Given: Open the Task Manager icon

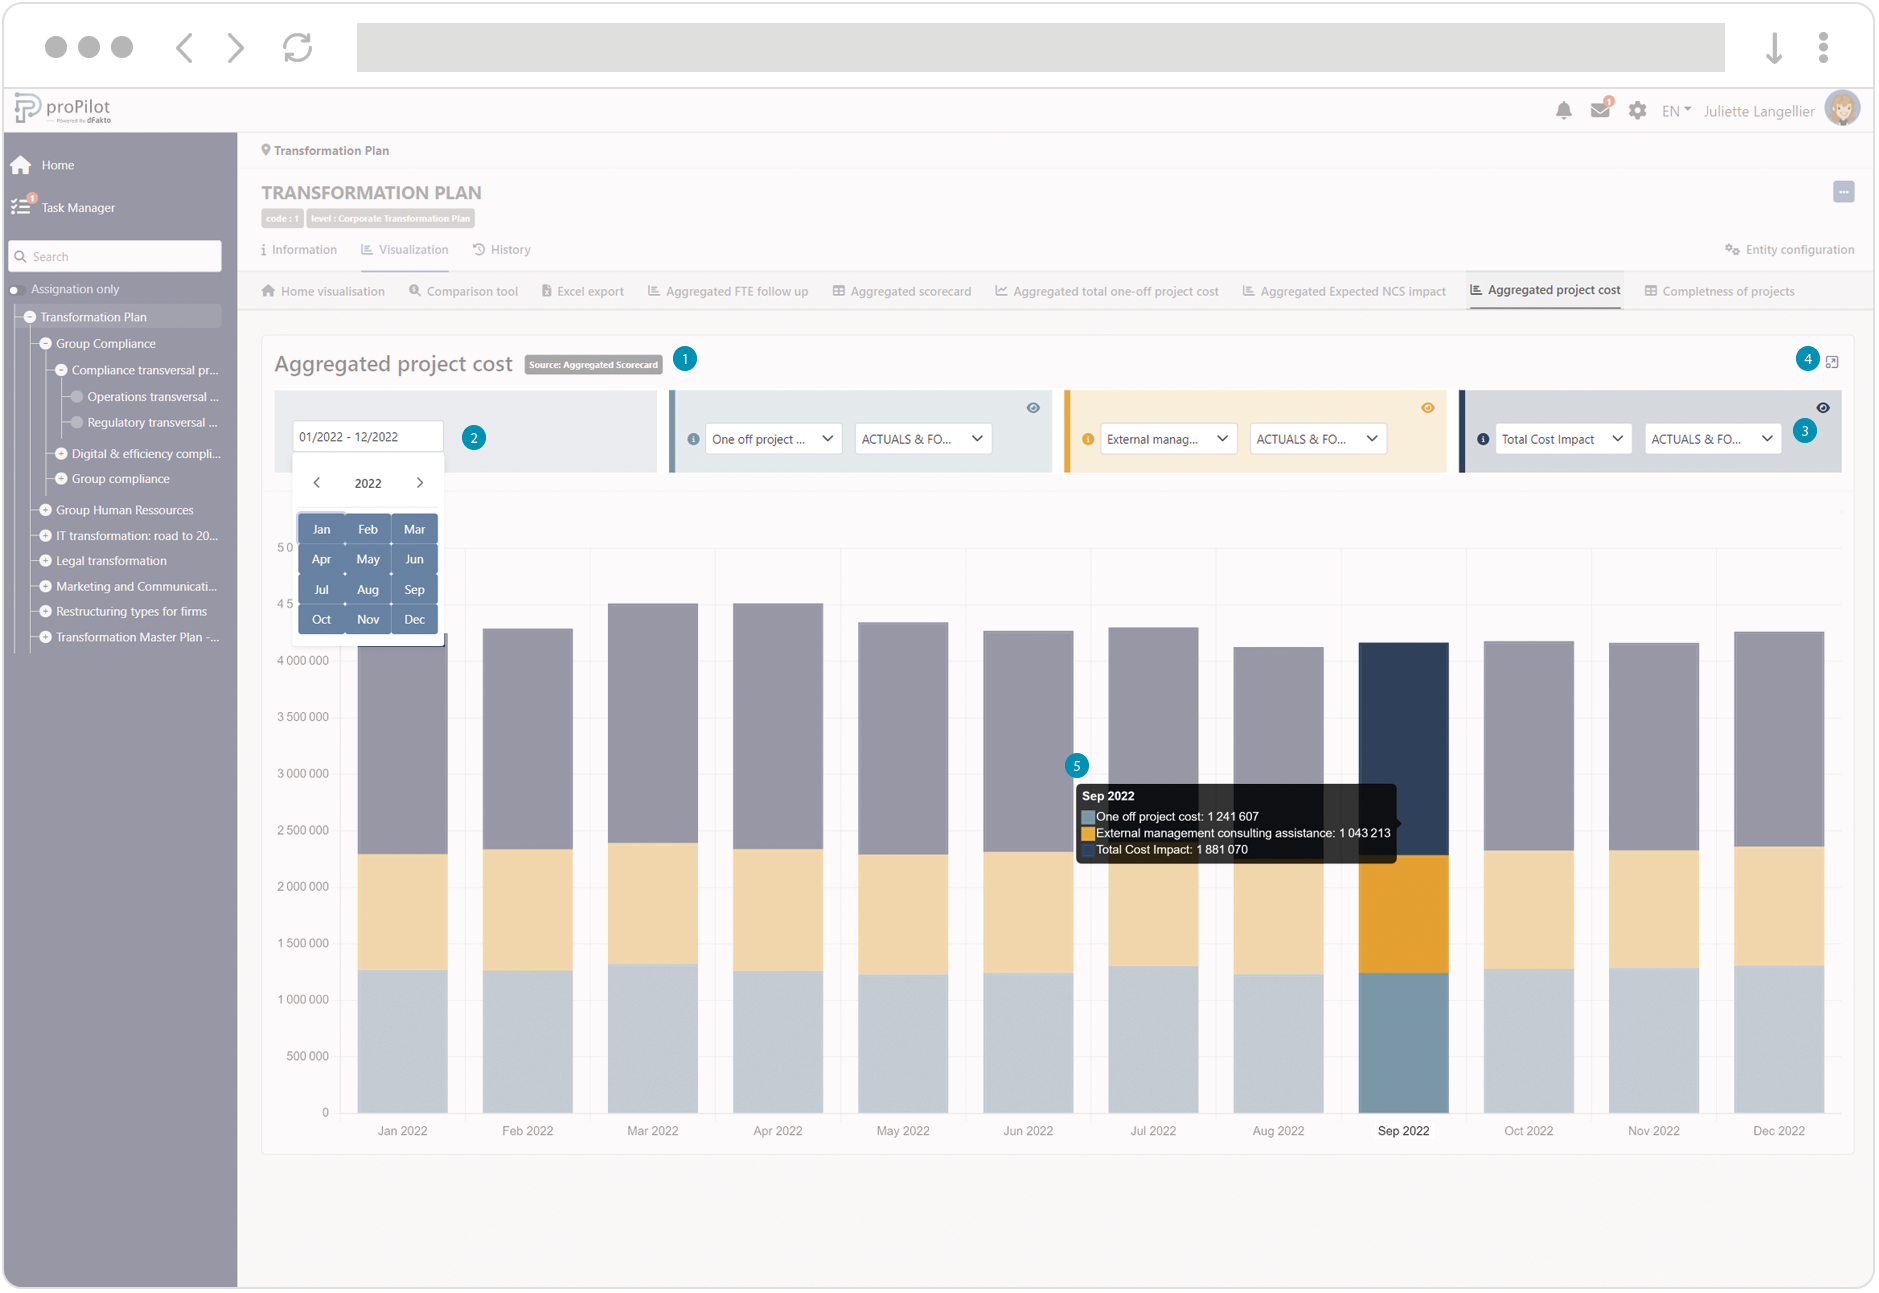Looking at the screenshot, I should 21,207.
